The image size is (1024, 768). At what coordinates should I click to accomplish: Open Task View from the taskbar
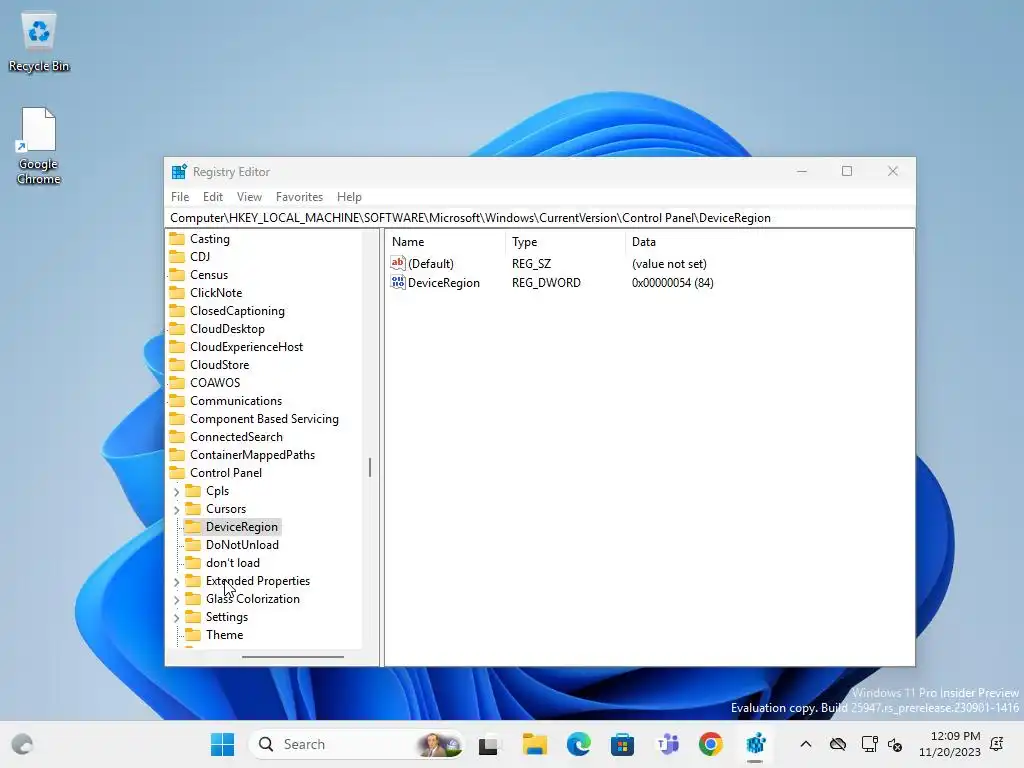pyautogui.click(x=488, y=744)
